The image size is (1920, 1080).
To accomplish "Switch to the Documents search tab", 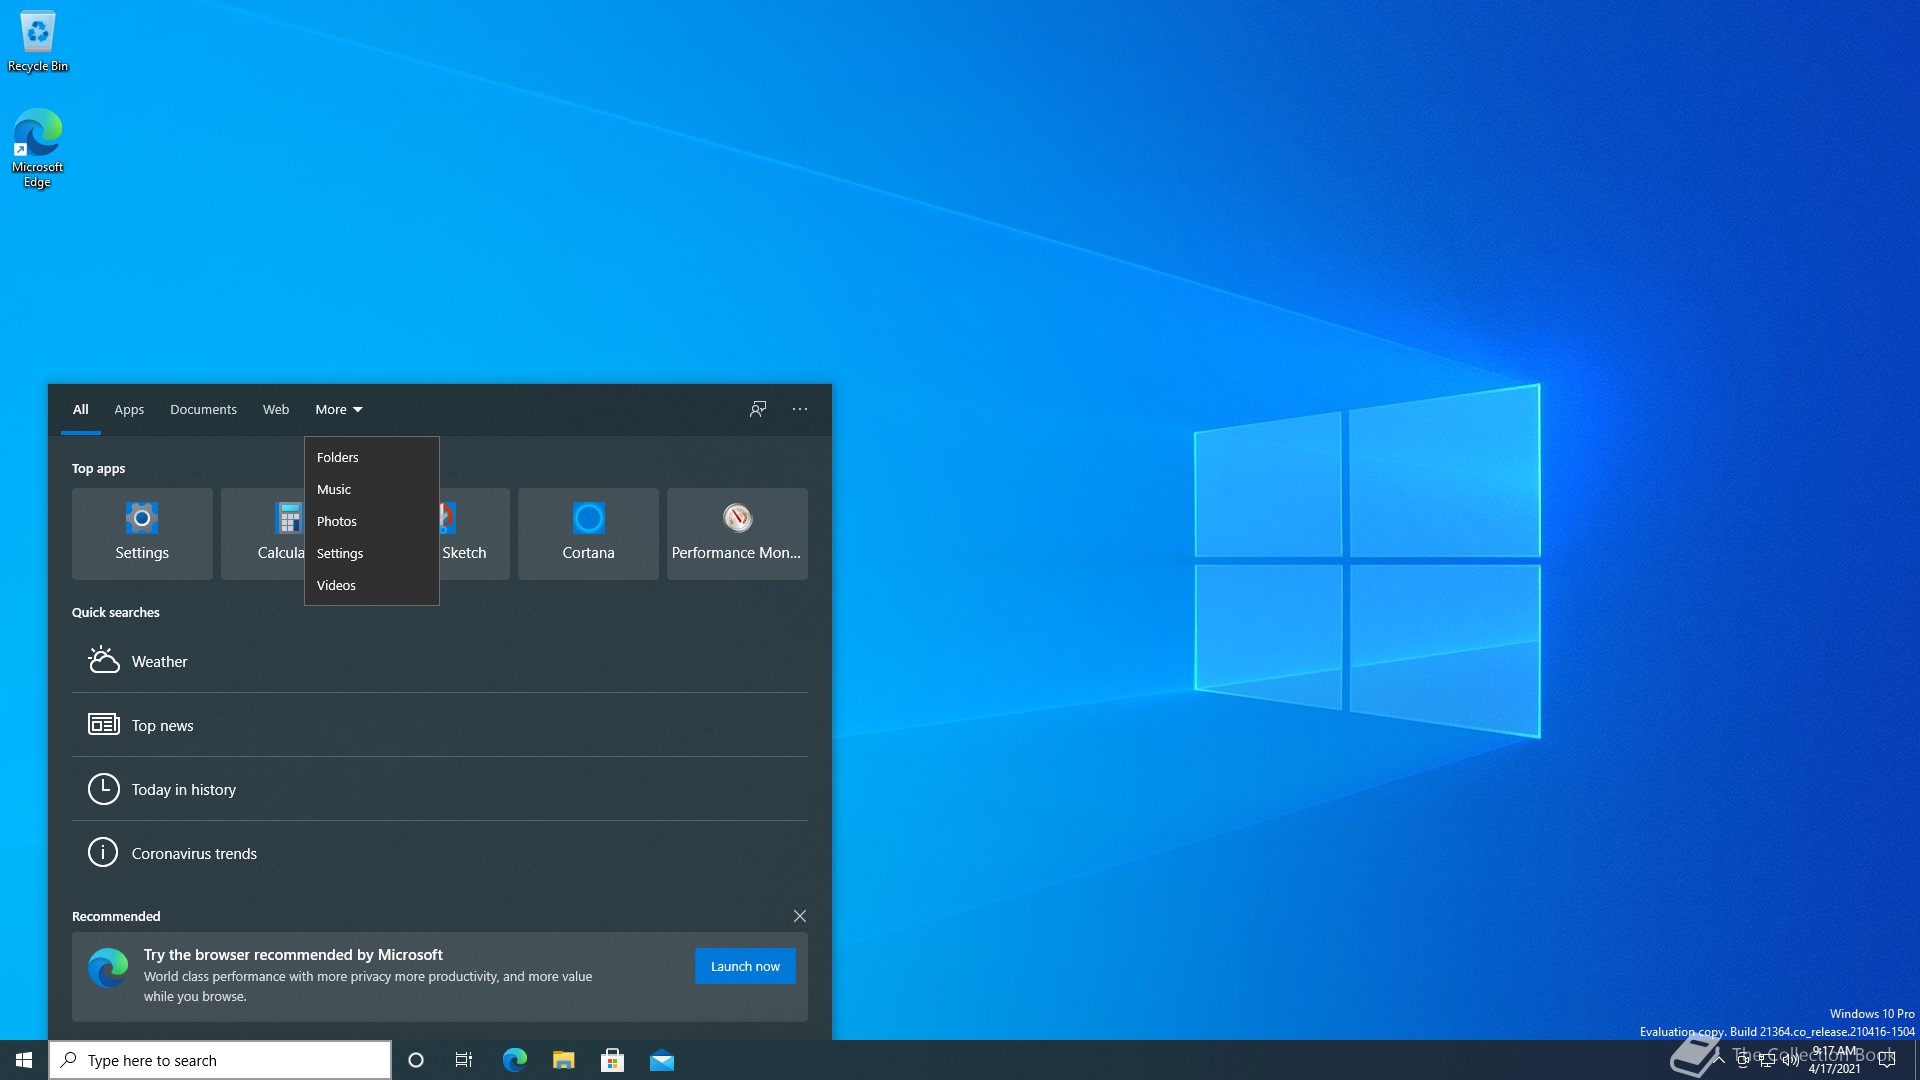I will pyautogui.click(x=203, y=409).
